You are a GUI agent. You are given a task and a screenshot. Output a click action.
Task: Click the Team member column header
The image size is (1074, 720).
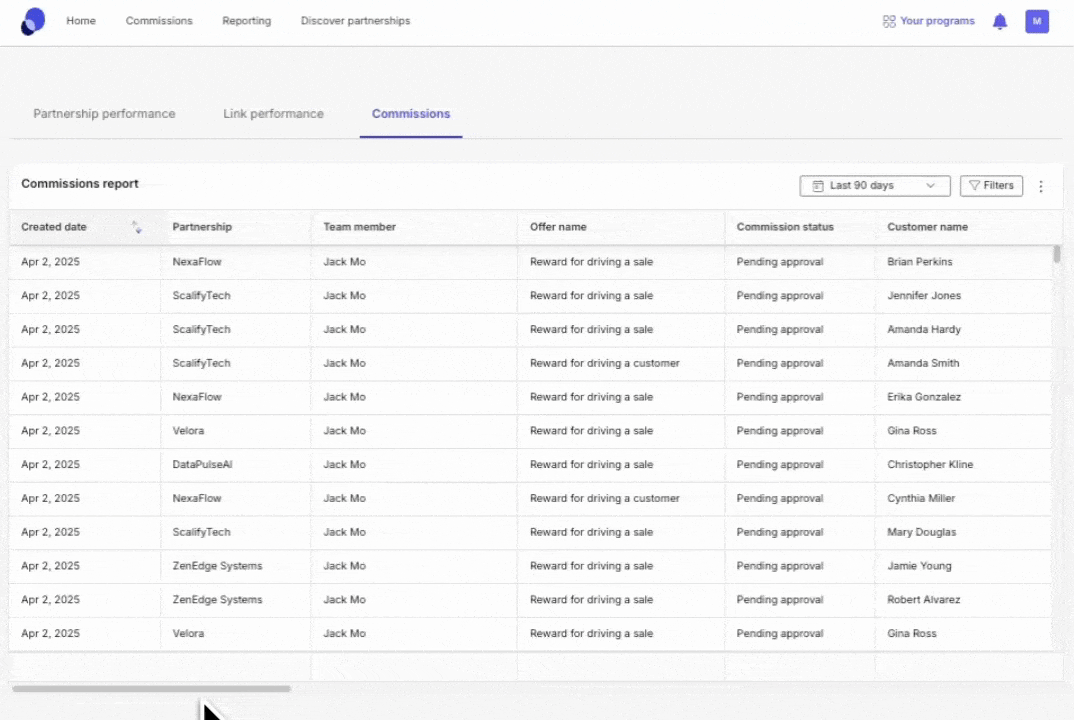(360, 227)
